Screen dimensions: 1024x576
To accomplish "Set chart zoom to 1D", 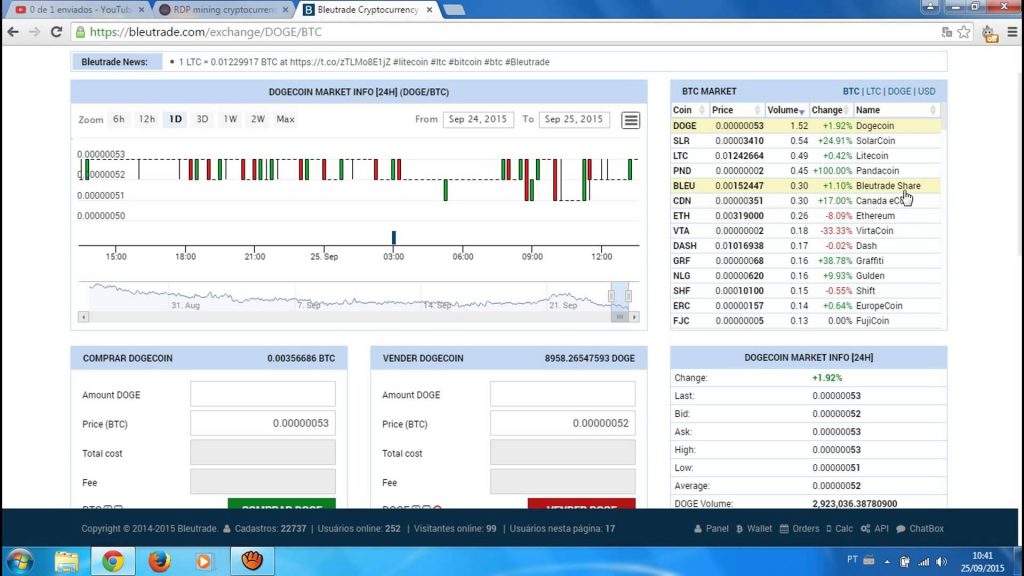I will 176,119.
